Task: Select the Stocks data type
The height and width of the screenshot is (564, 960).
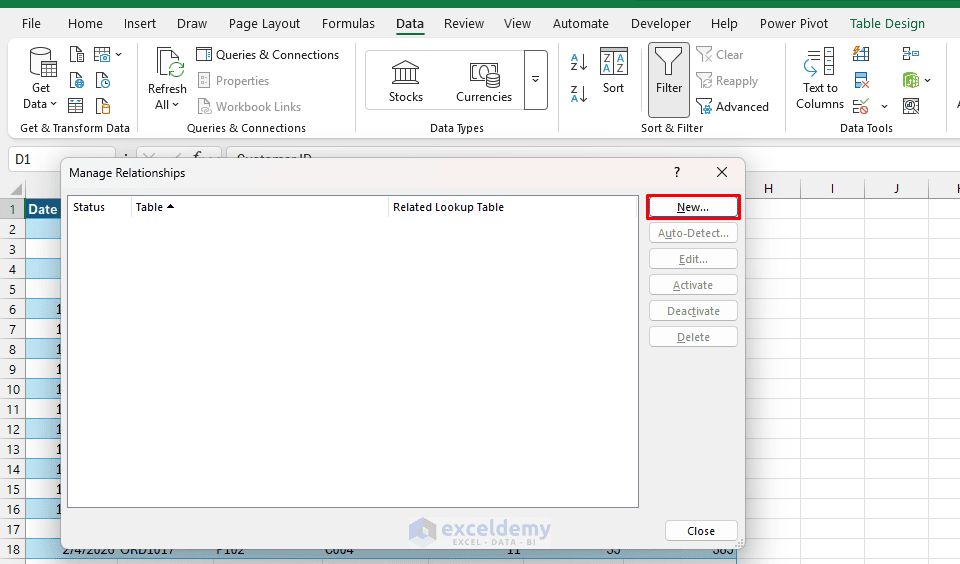Action: (x=405, y=81)
